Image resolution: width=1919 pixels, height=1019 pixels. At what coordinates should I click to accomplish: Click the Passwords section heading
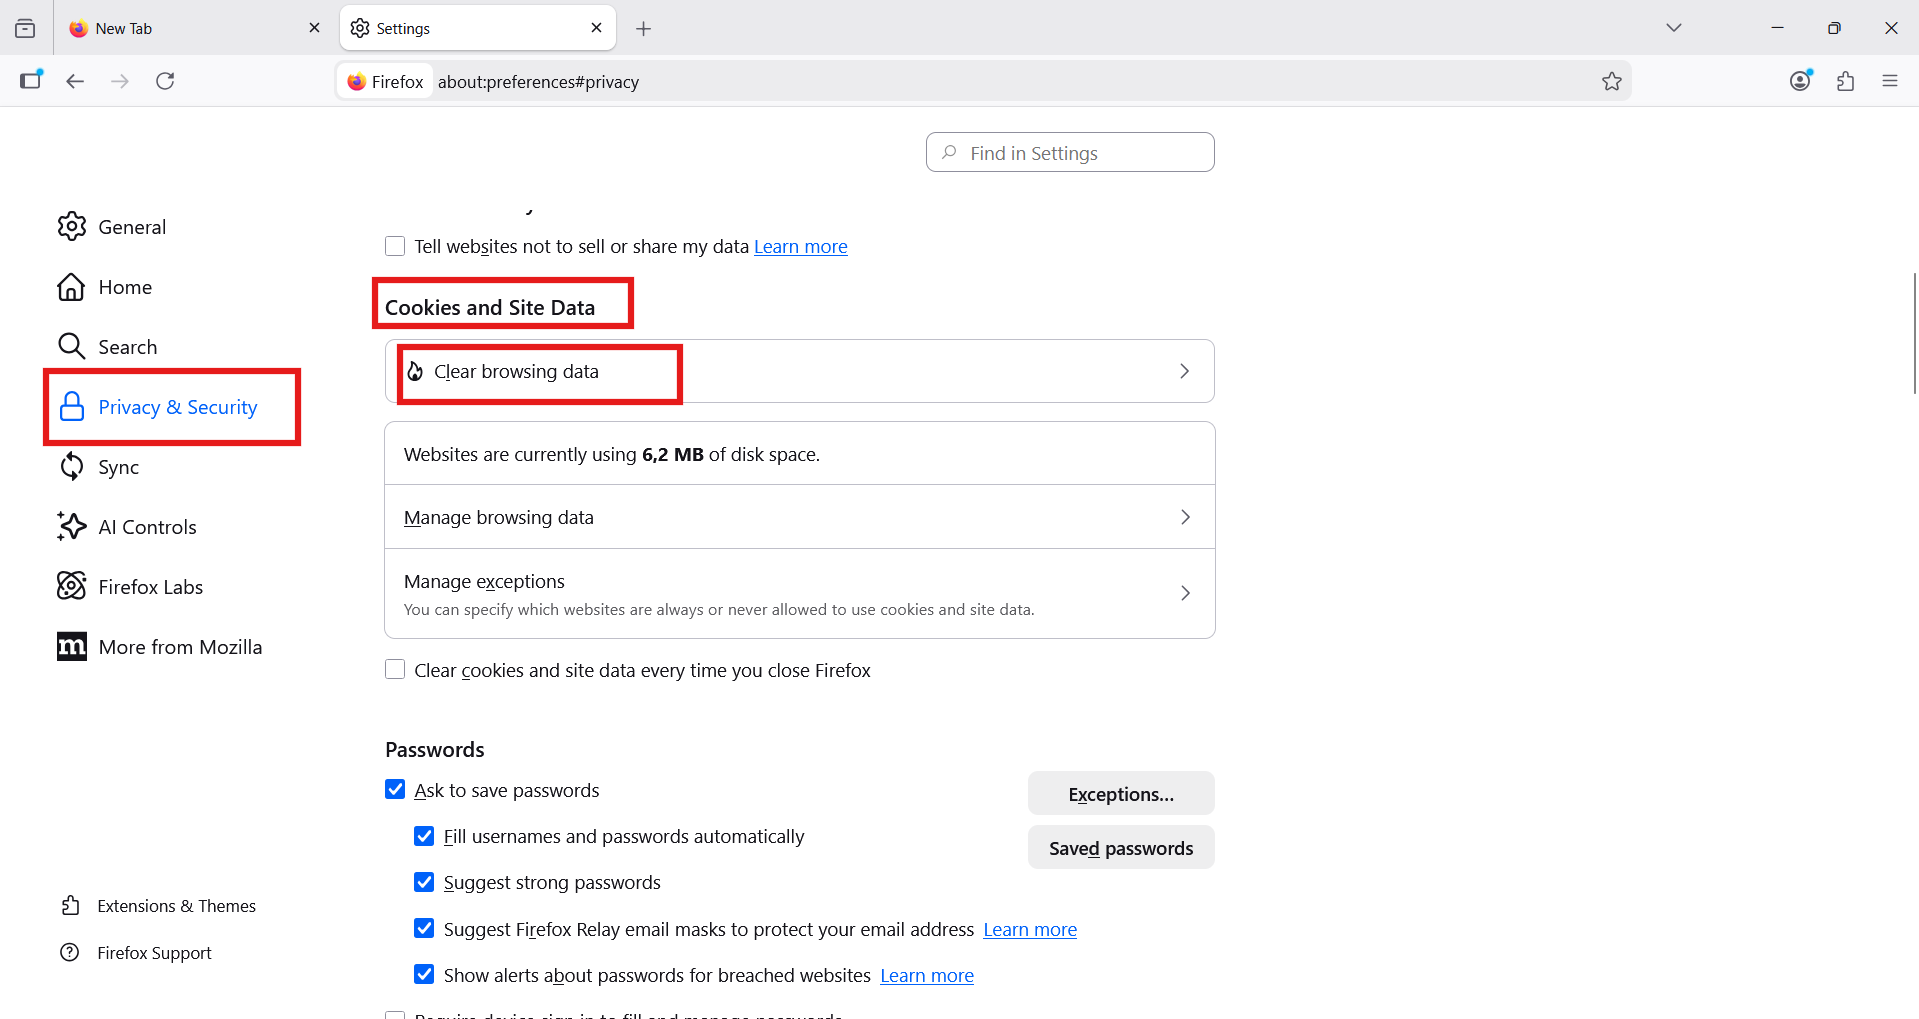point(434,749)
